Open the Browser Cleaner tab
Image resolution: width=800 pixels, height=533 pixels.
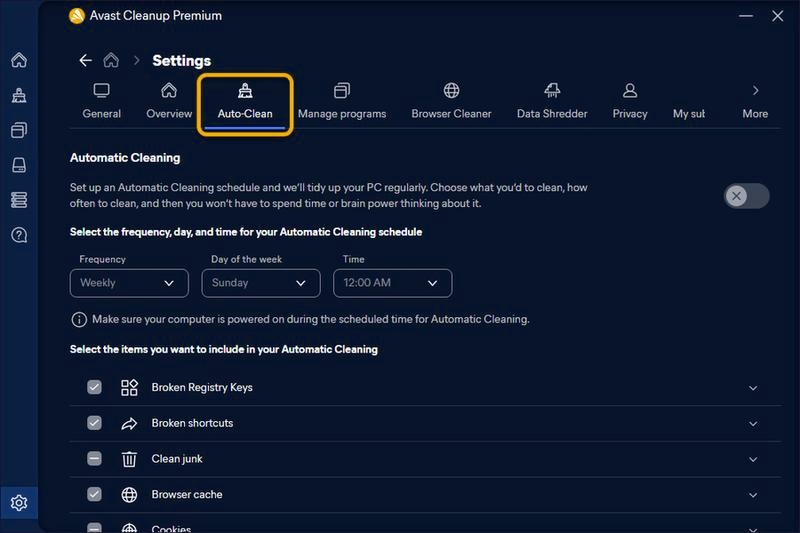[451, 102]
